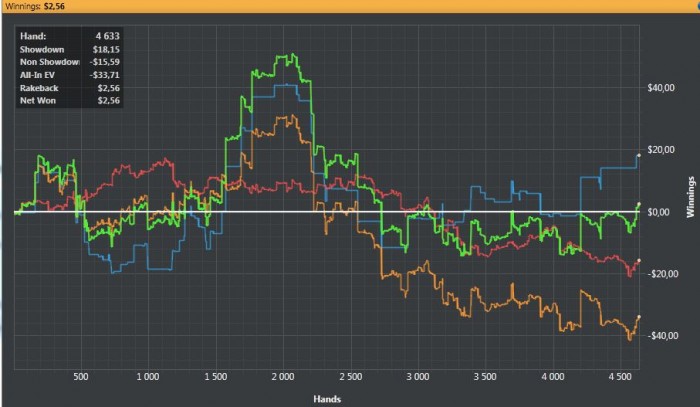
Task: Click the -$40,00 y-axis label
Action: coord(662,336)
